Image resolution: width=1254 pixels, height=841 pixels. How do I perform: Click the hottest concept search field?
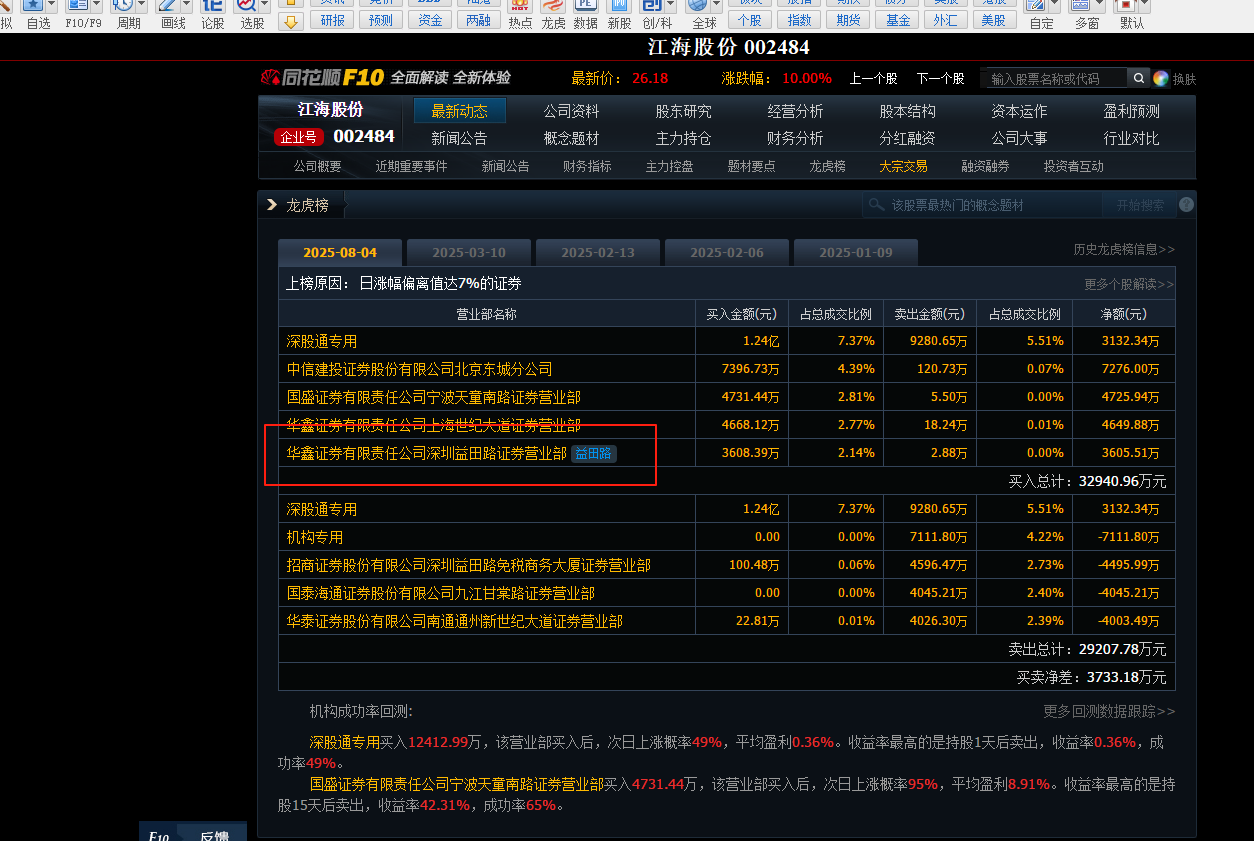tap(982, 205)
